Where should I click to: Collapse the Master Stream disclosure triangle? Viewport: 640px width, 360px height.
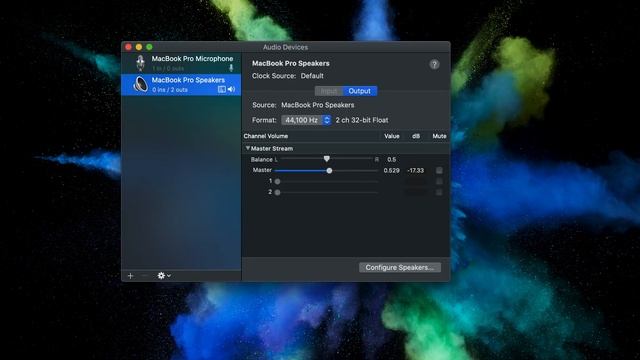point(247,148)
